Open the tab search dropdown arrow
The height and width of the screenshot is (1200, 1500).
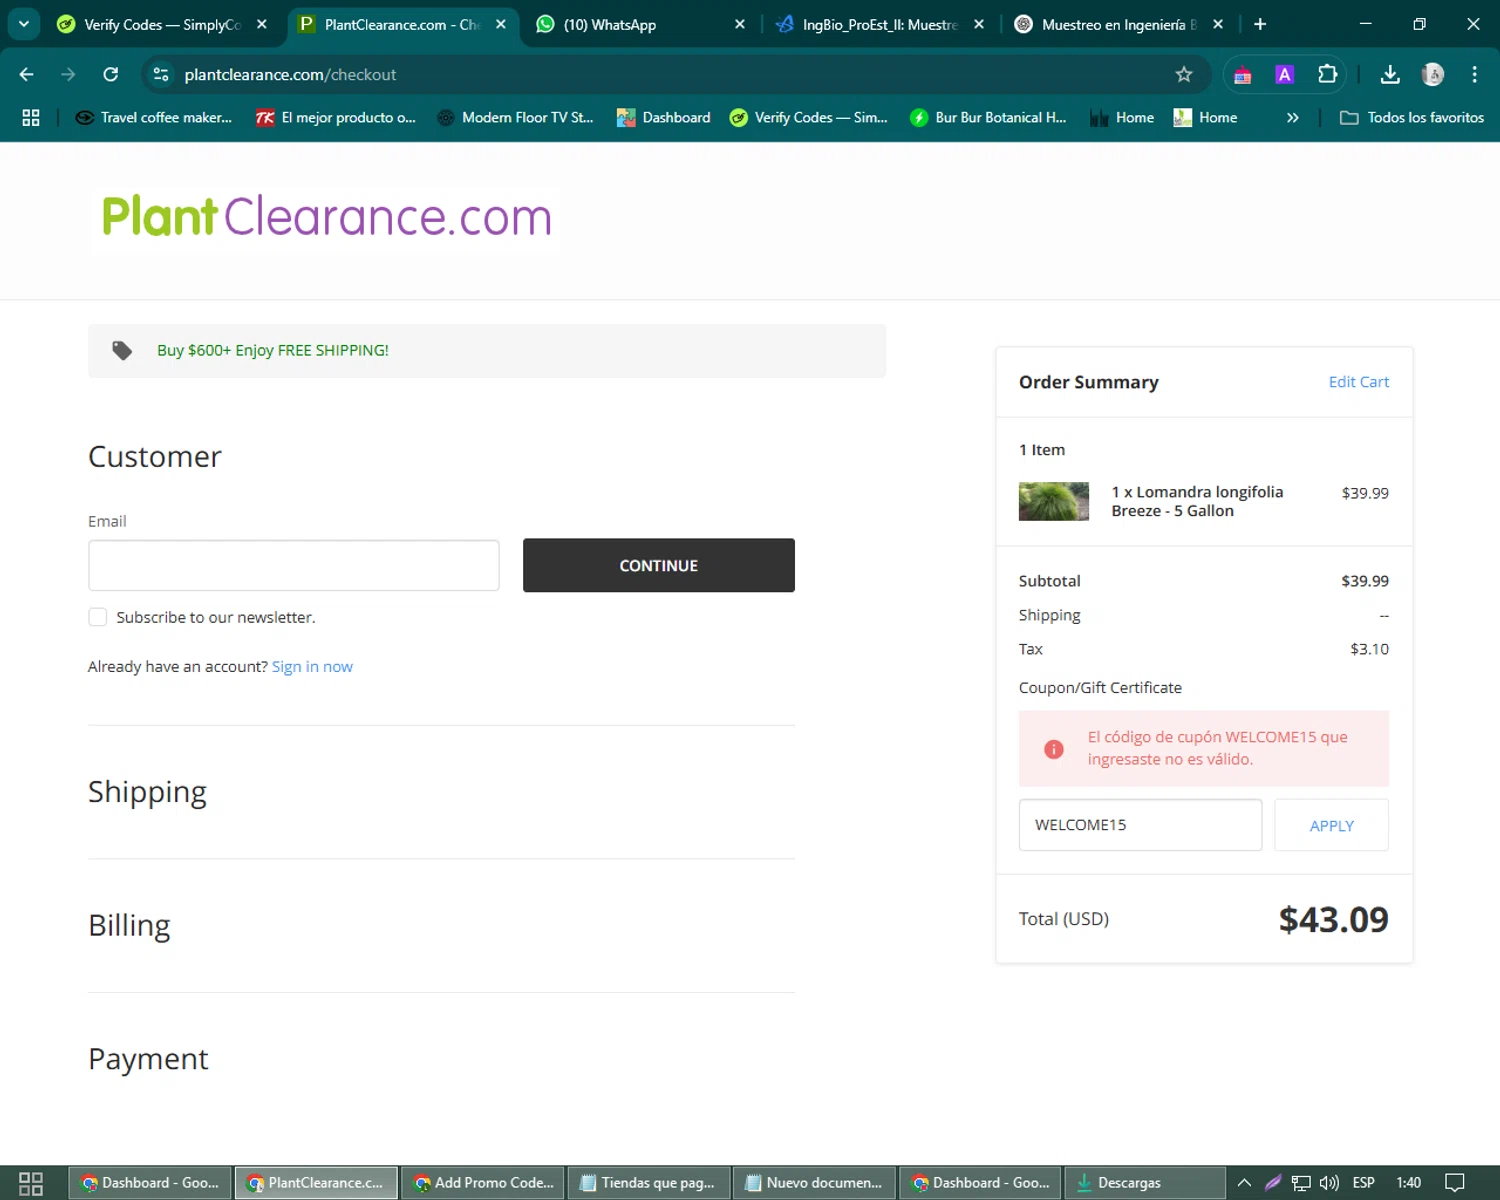(x=23, y=24)
